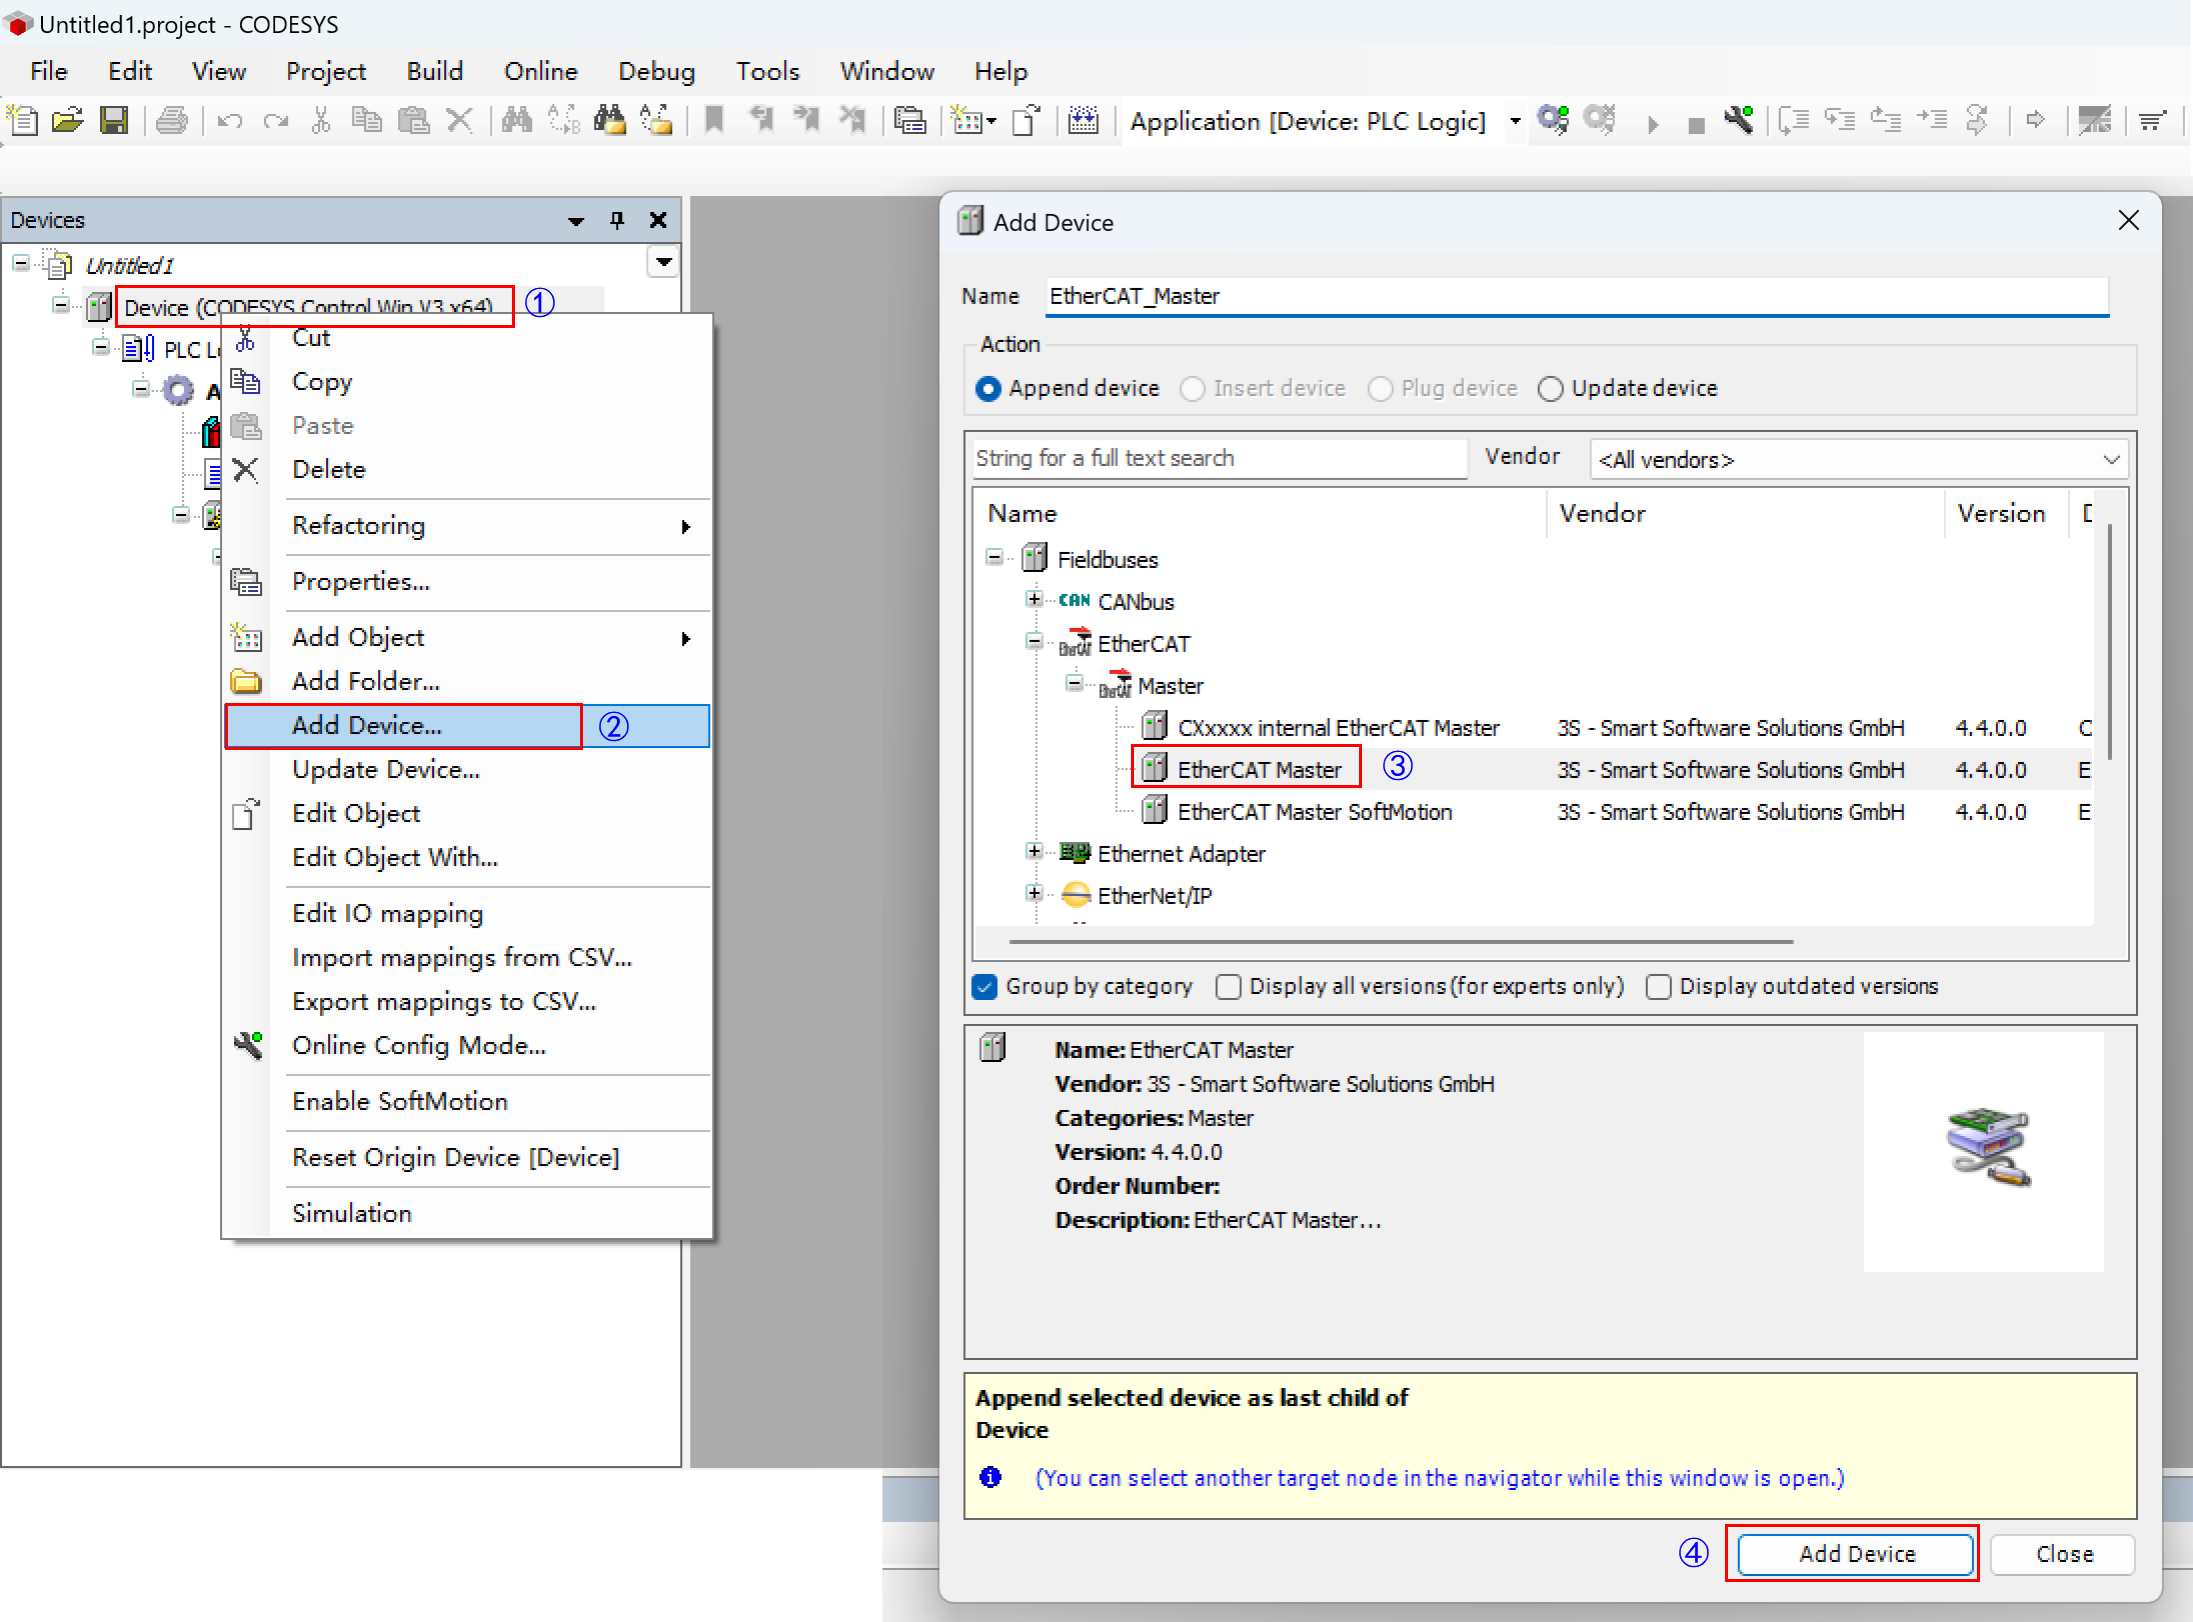Open the Vendor All vendors dropdown

[1858, 460]
